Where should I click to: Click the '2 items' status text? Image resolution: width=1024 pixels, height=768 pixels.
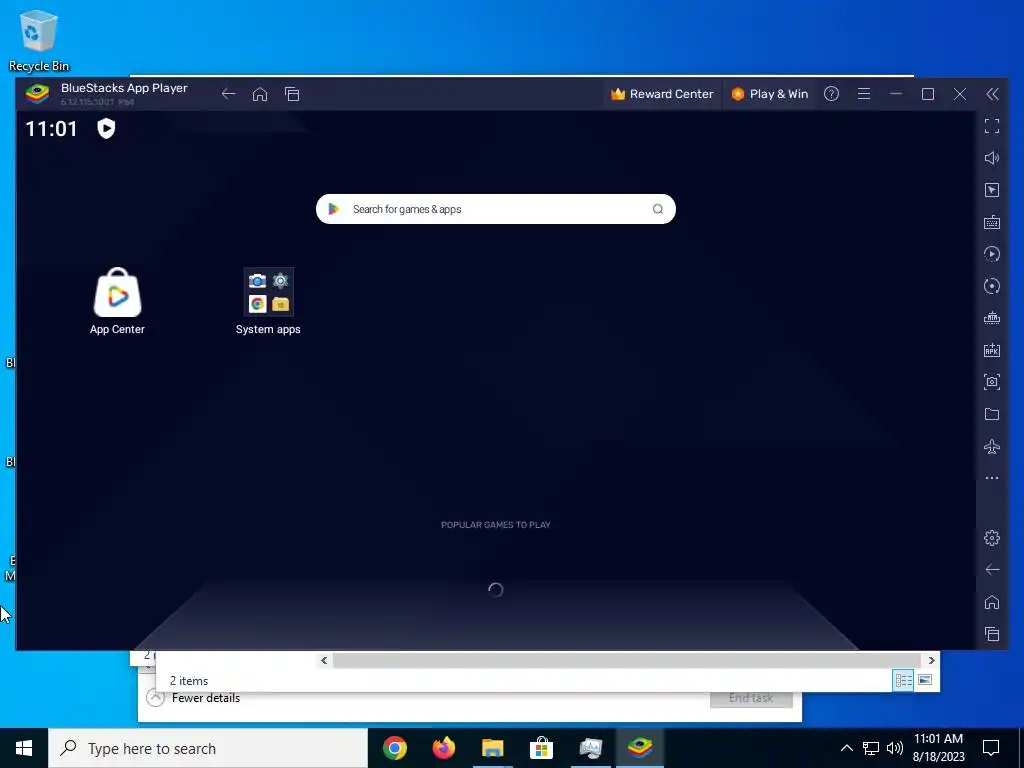(189, 680)
